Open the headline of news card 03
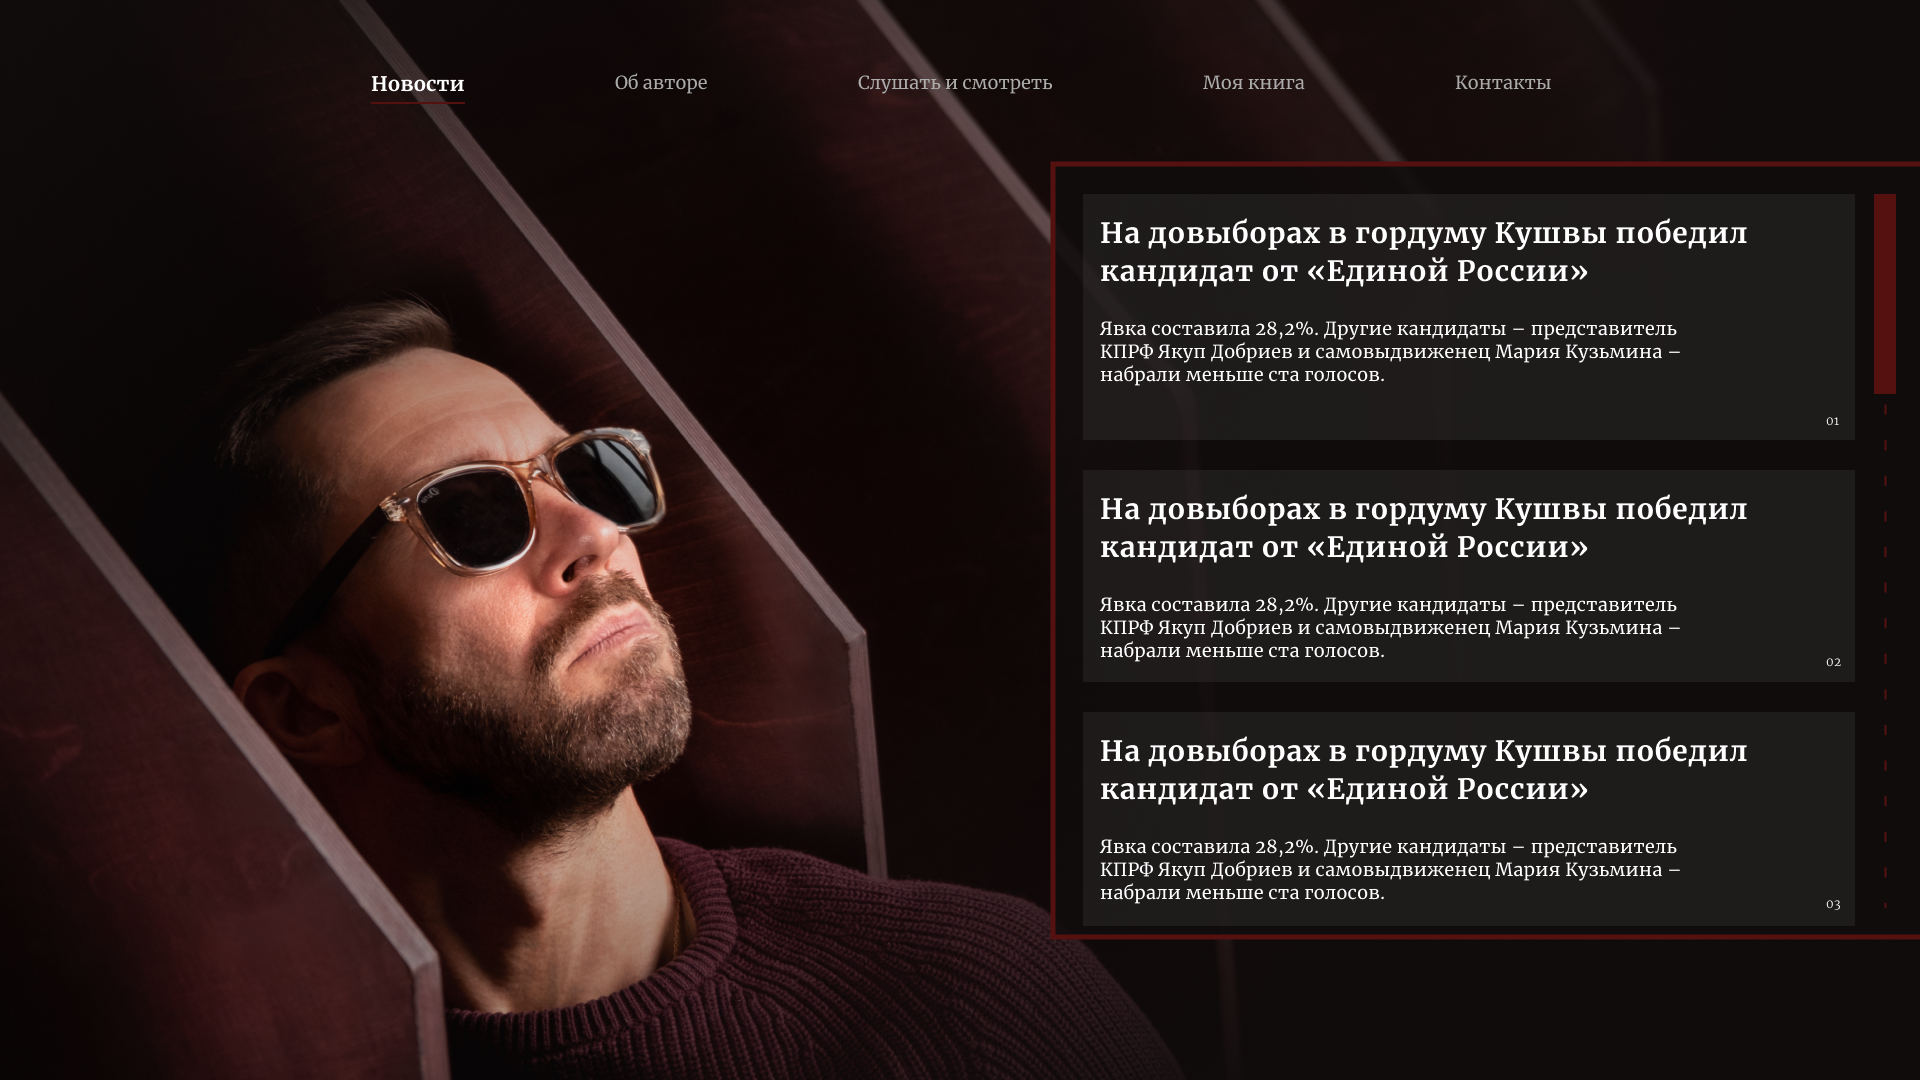The image size is (1920, 1080). [x=1423, y=770]
